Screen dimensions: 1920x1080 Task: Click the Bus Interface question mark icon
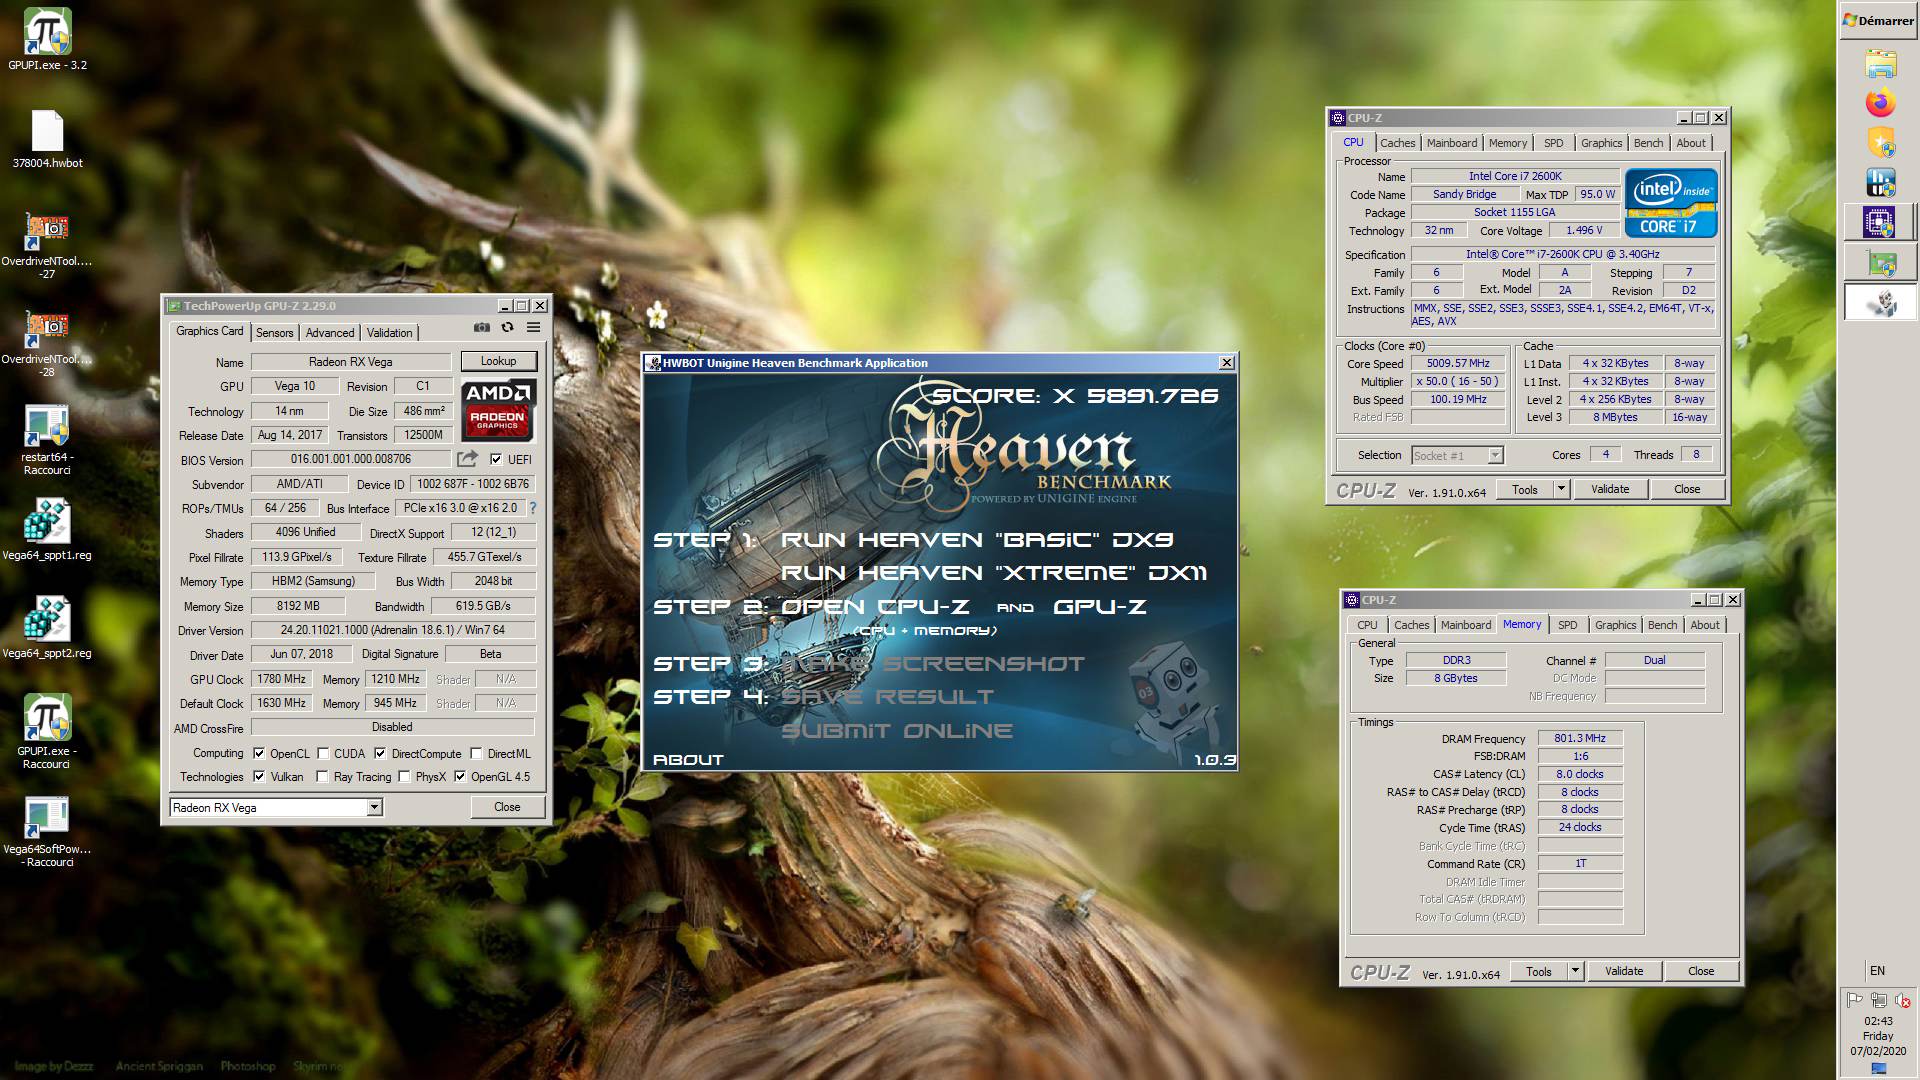click(533, 508)
